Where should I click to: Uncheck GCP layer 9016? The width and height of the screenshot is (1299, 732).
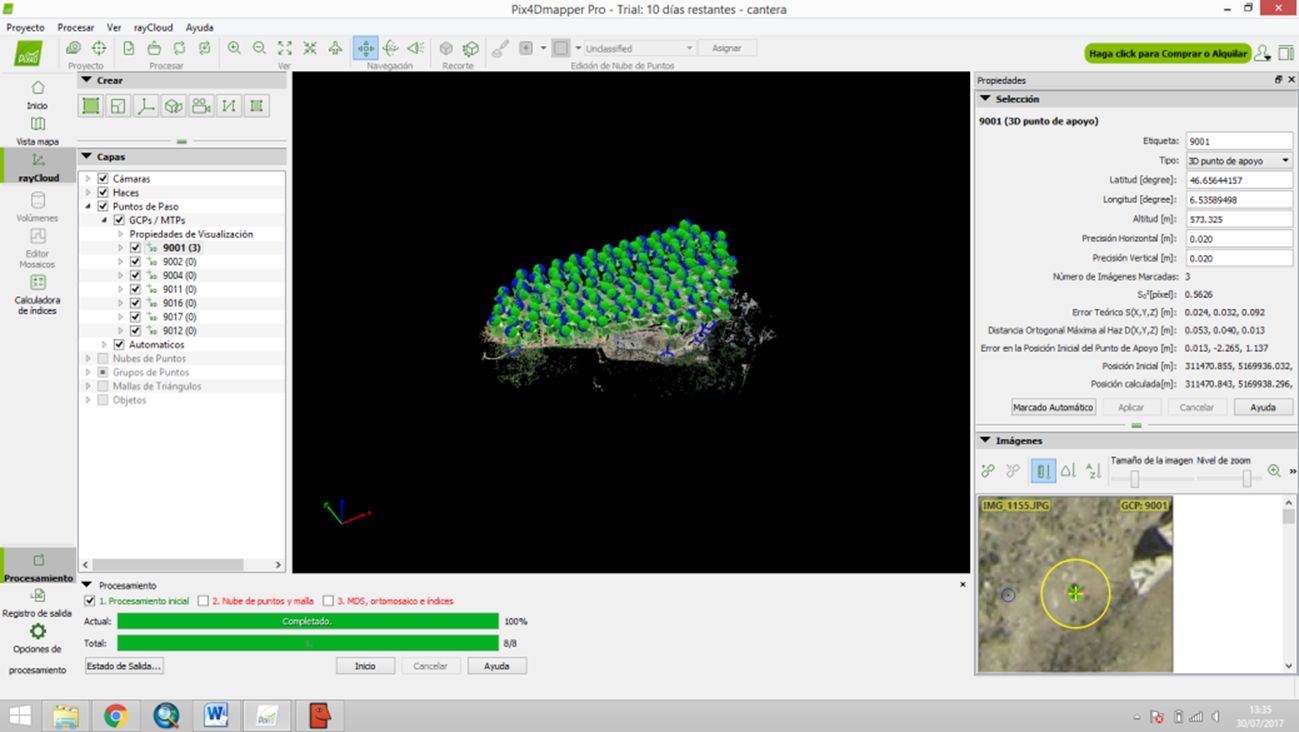134,302
